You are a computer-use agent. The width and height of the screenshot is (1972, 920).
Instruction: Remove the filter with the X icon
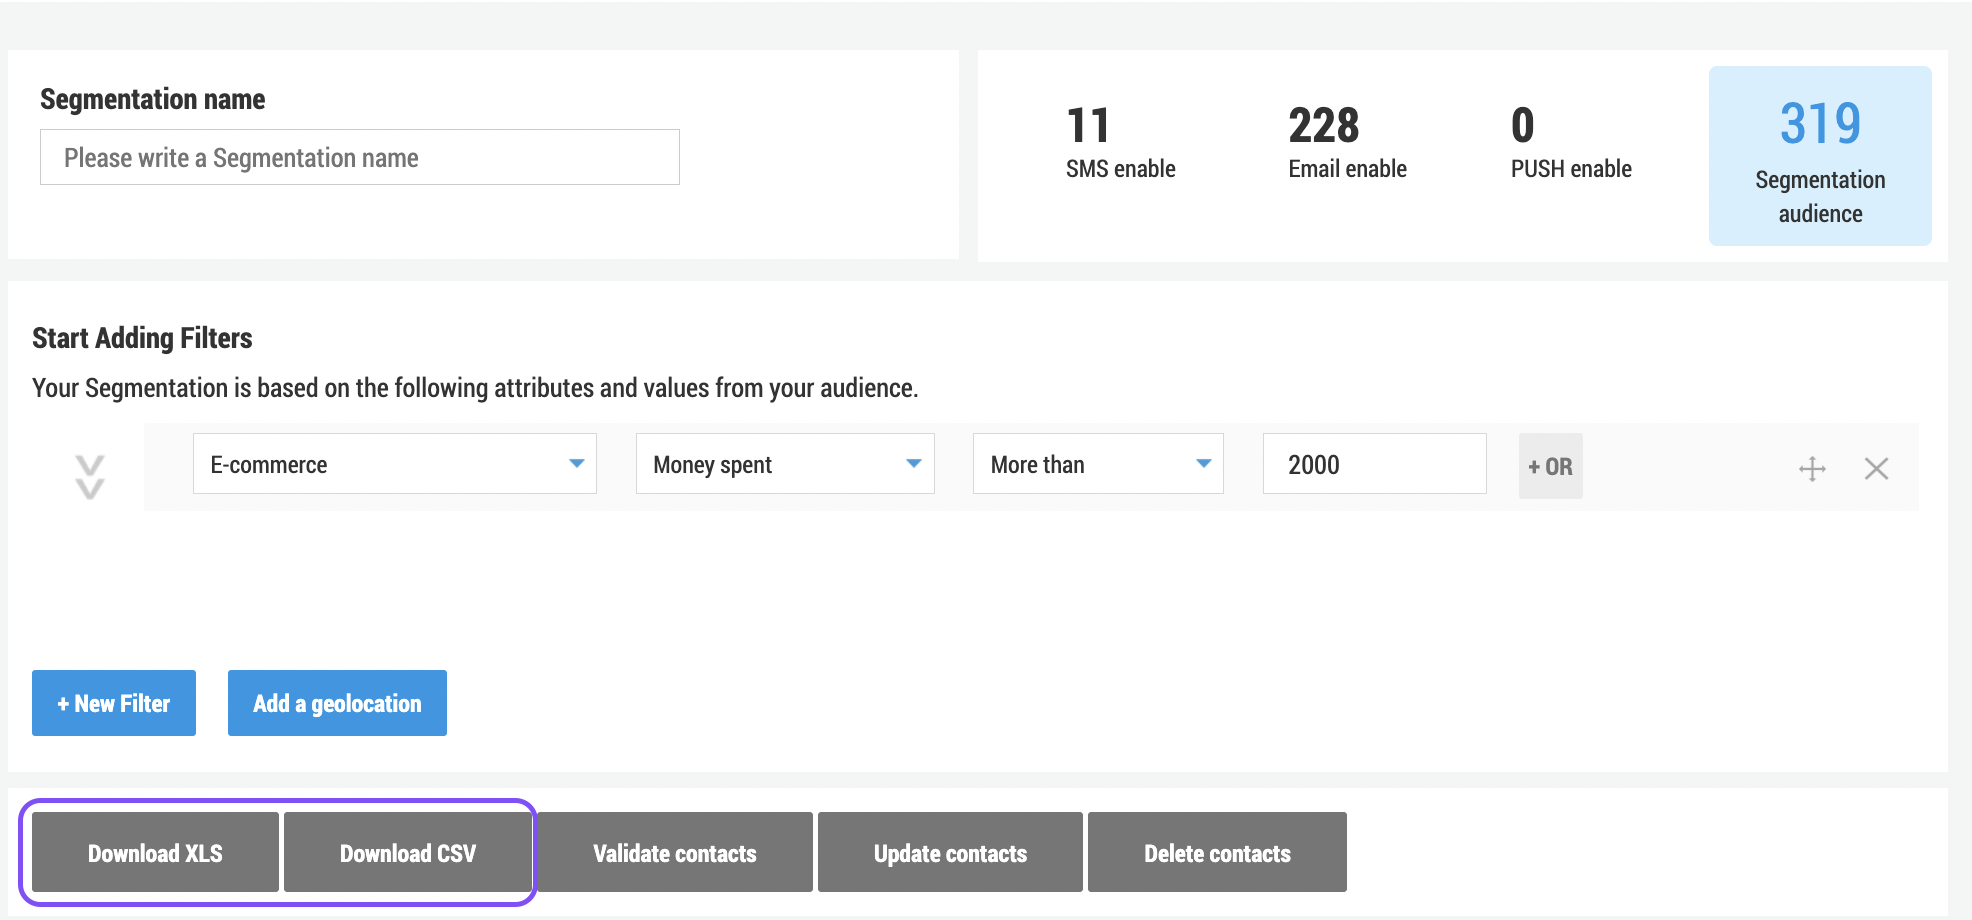click(x=1876, y=468)
